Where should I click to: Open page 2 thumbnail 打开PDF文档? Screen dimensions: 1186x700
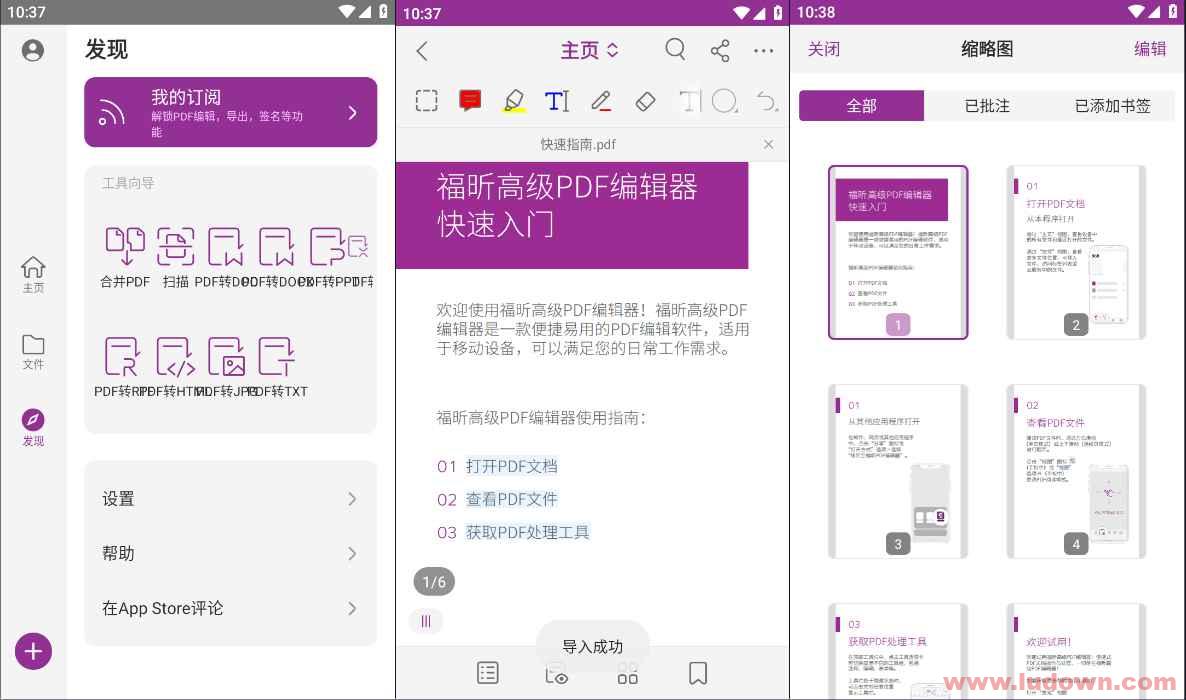(1076, 253)
